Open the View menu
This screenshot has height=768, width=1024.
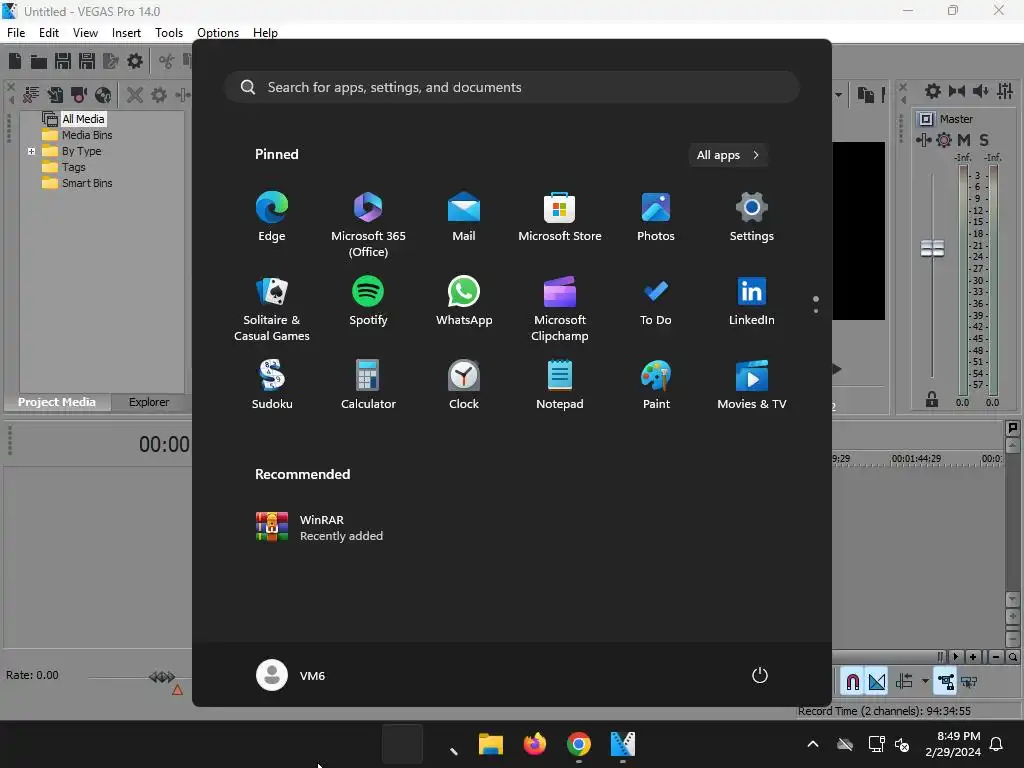pyautogui.click(x=85, y=33)
